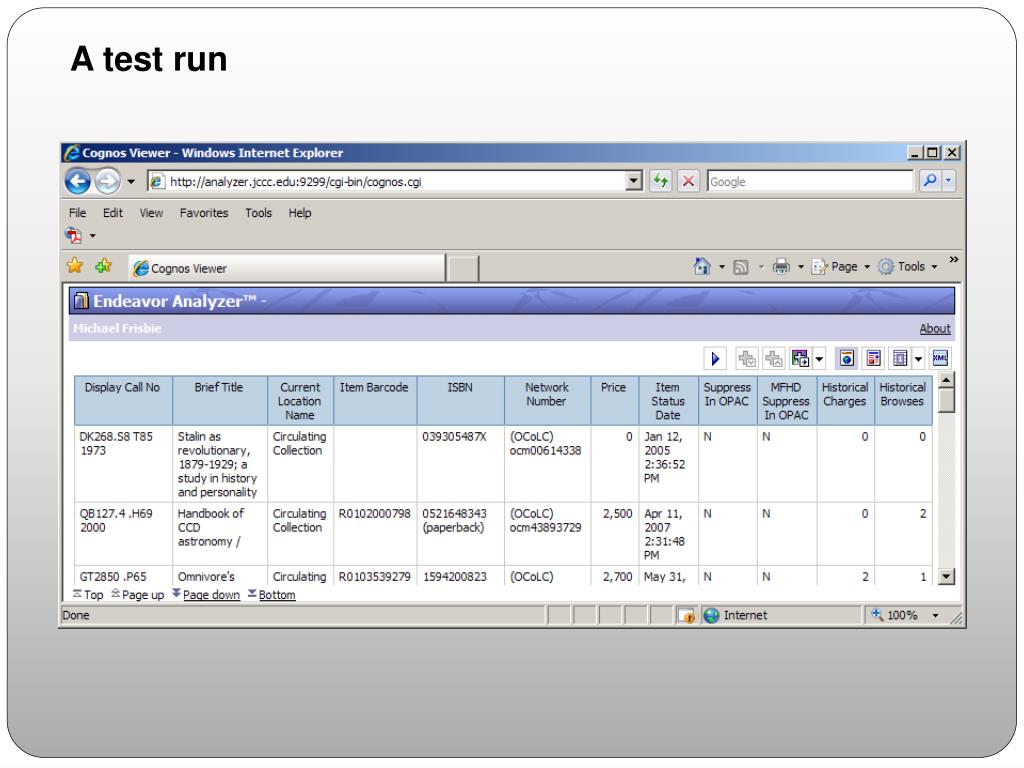The width and height of the screenshot is (1024, 768).
Task: Open a new blank browser tab
Action: [x=463, y=268]
